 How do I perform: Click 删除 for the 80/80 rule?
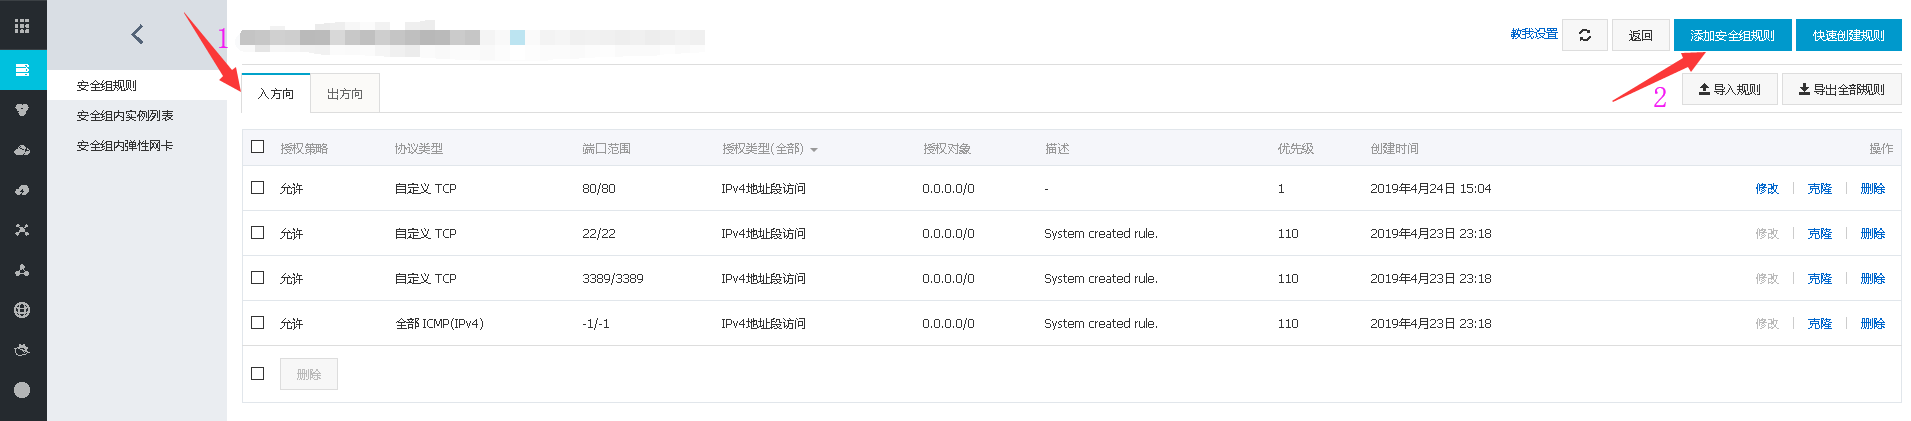coord(1873,189)
